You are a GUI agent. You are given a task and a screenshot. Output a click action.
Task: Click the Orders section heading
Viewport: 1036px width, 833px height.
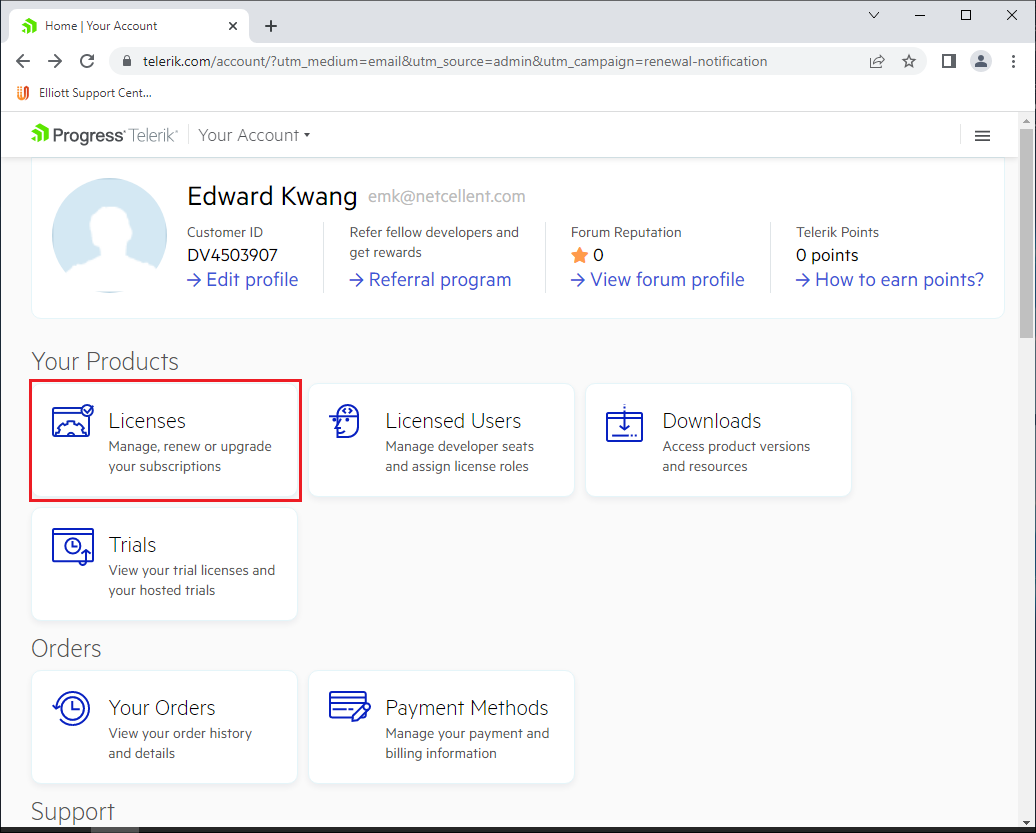pyautogui.click(x=66, y=649)
